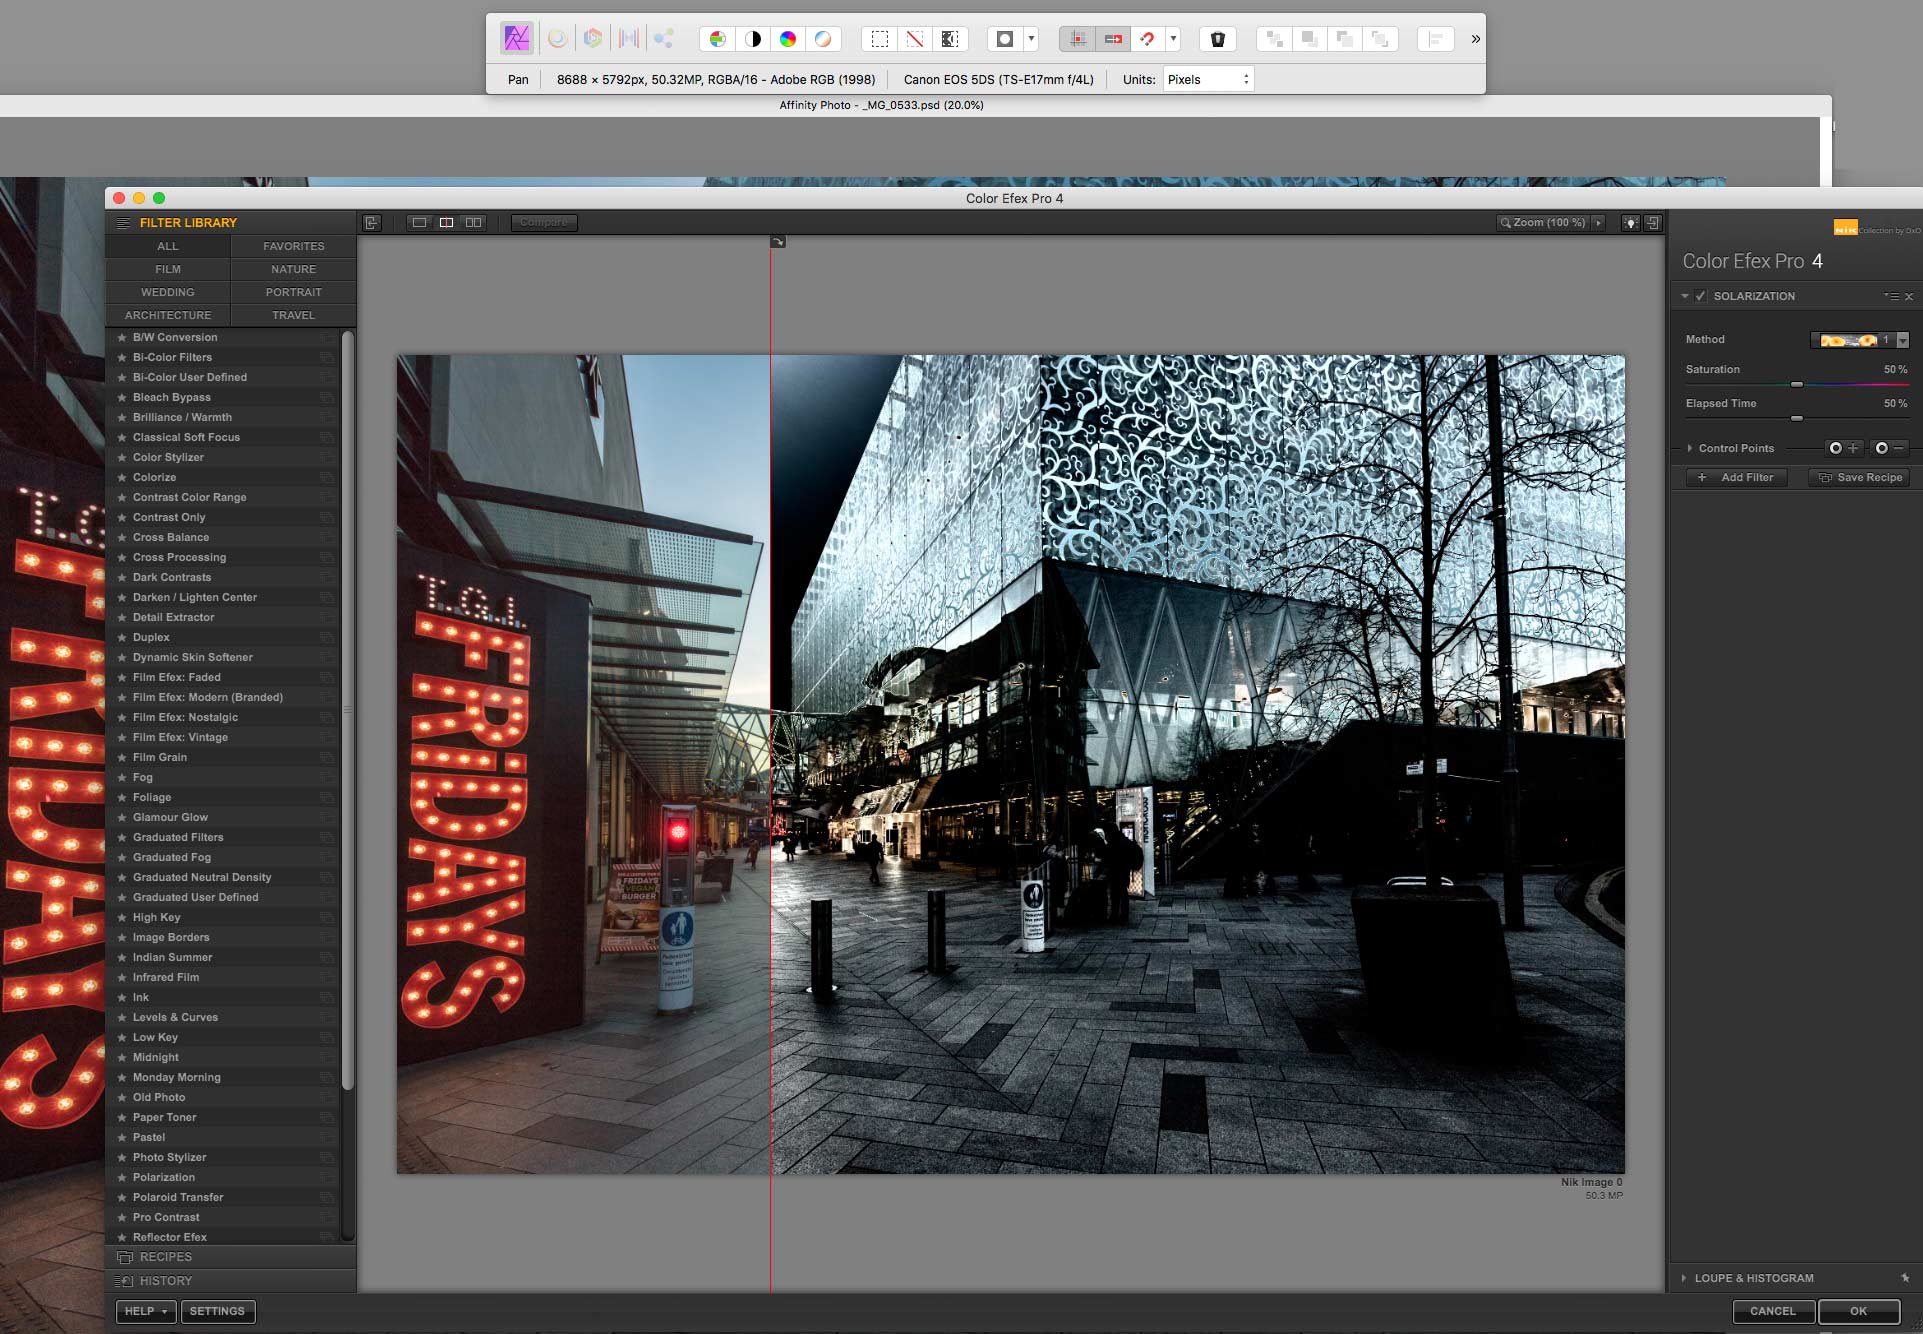Favorite the Bleach Bypass filter star

coord(122,397)
